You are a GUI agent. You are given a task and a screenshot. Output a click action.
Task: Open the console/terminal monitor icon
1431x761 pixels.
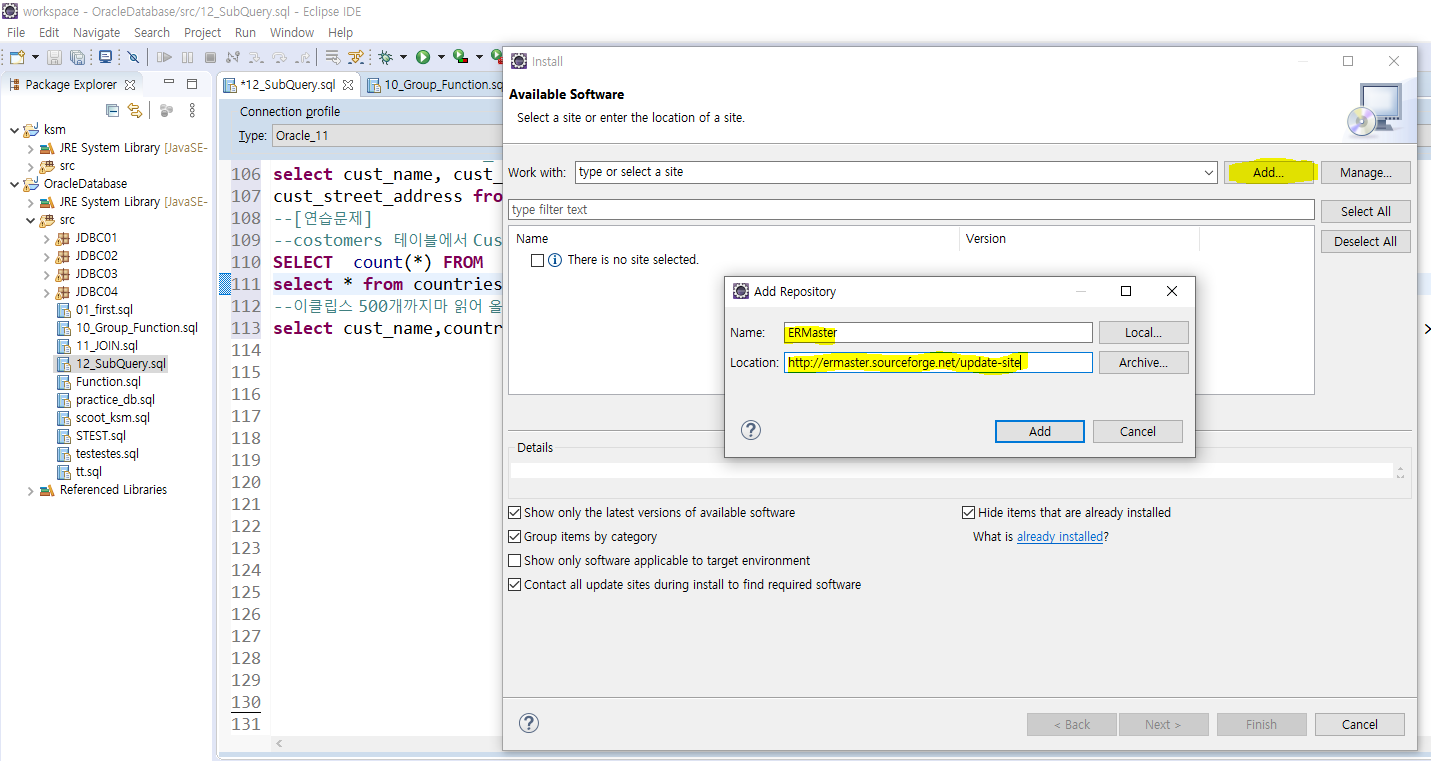click(105, 57)
